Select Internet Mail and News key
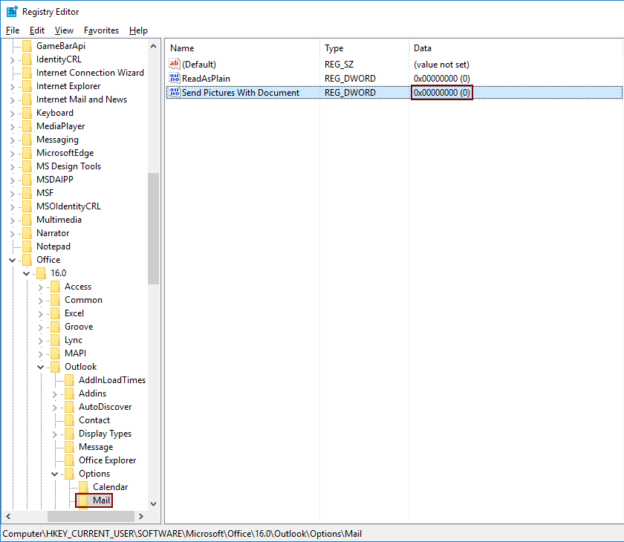Viewport: 624px width, 542px height. pyautogui.click(x=82, y=99)
